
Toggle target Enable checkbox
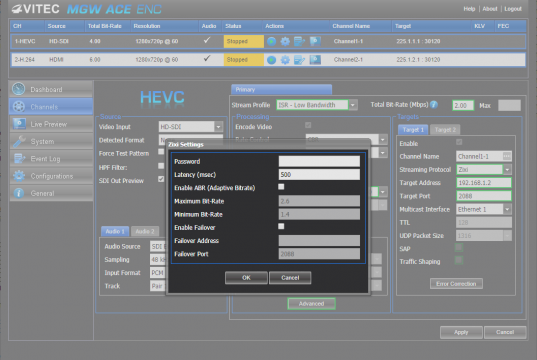point(459,142)
